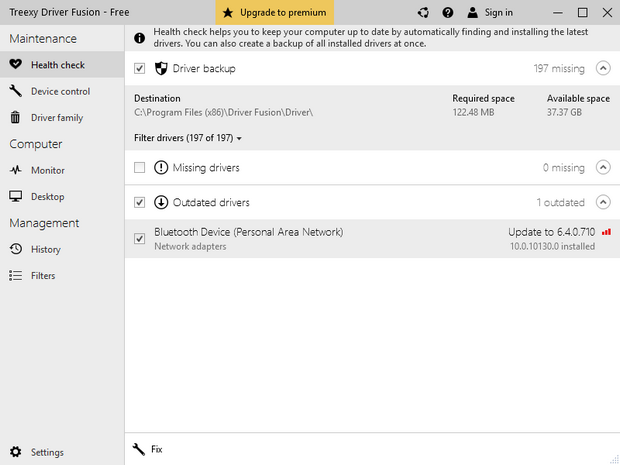Viewport: 620px width, 465px height.
Task: Click the help question mark icon
Action: click(447, 13)
